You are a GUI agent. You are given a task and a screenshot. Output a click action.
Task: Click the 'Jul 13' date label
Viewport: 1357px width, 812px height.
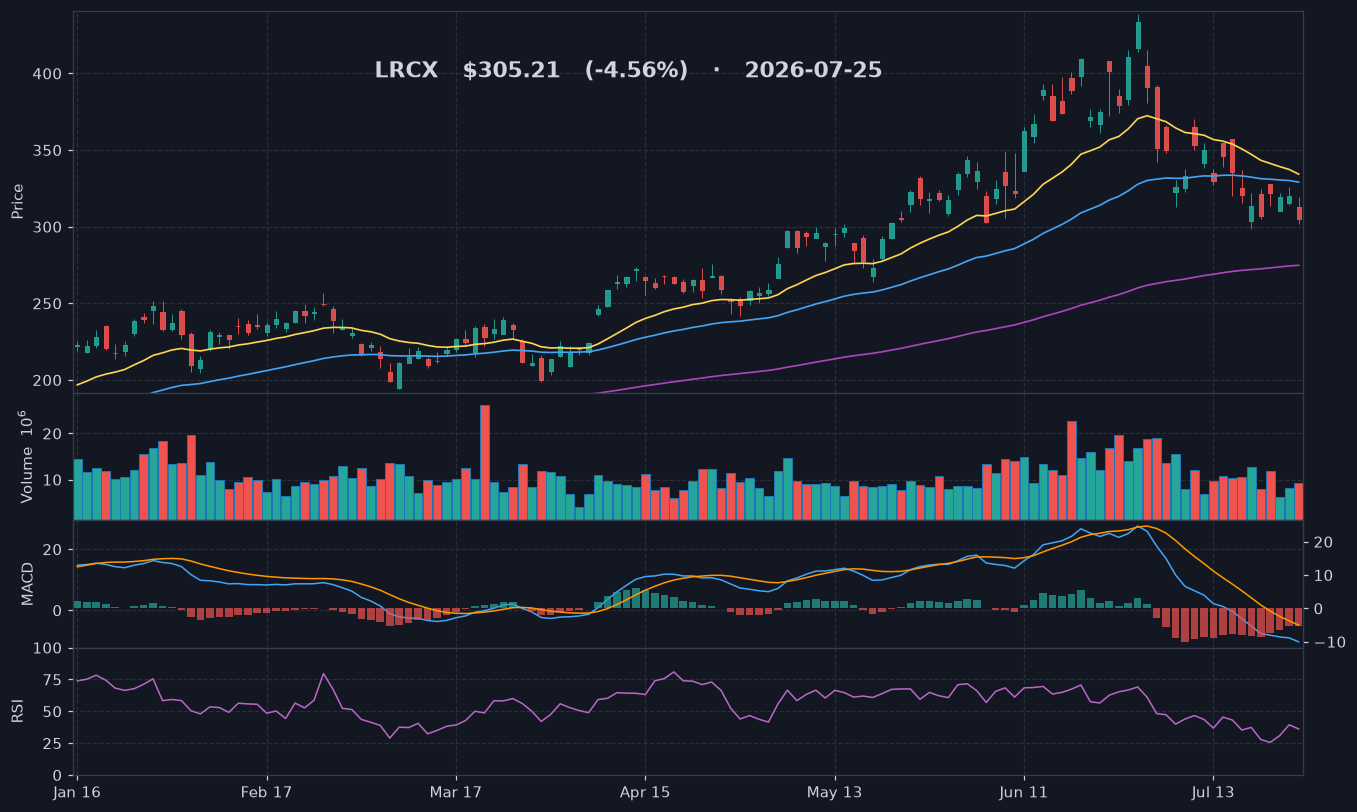point(1213,791)
